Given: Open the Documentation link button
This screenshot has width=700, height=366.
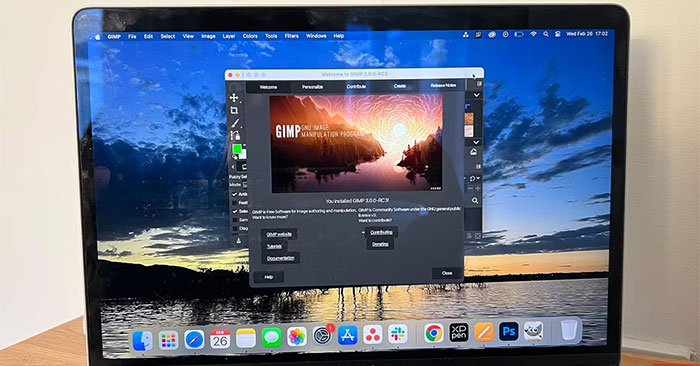Looking at the screenshot, I should (280, 258).
